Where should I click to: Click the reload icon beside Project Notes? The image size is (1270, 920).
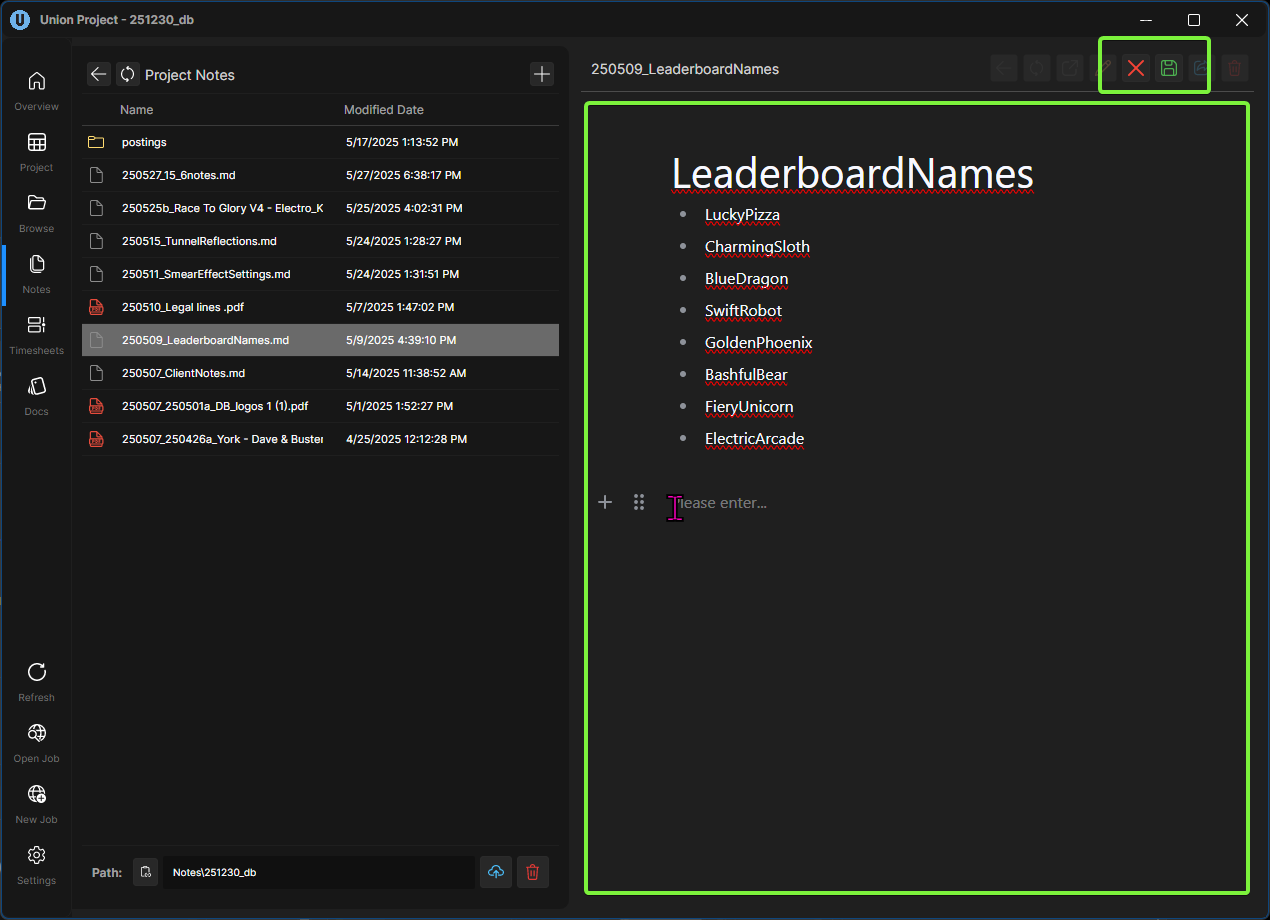[127, 74]
